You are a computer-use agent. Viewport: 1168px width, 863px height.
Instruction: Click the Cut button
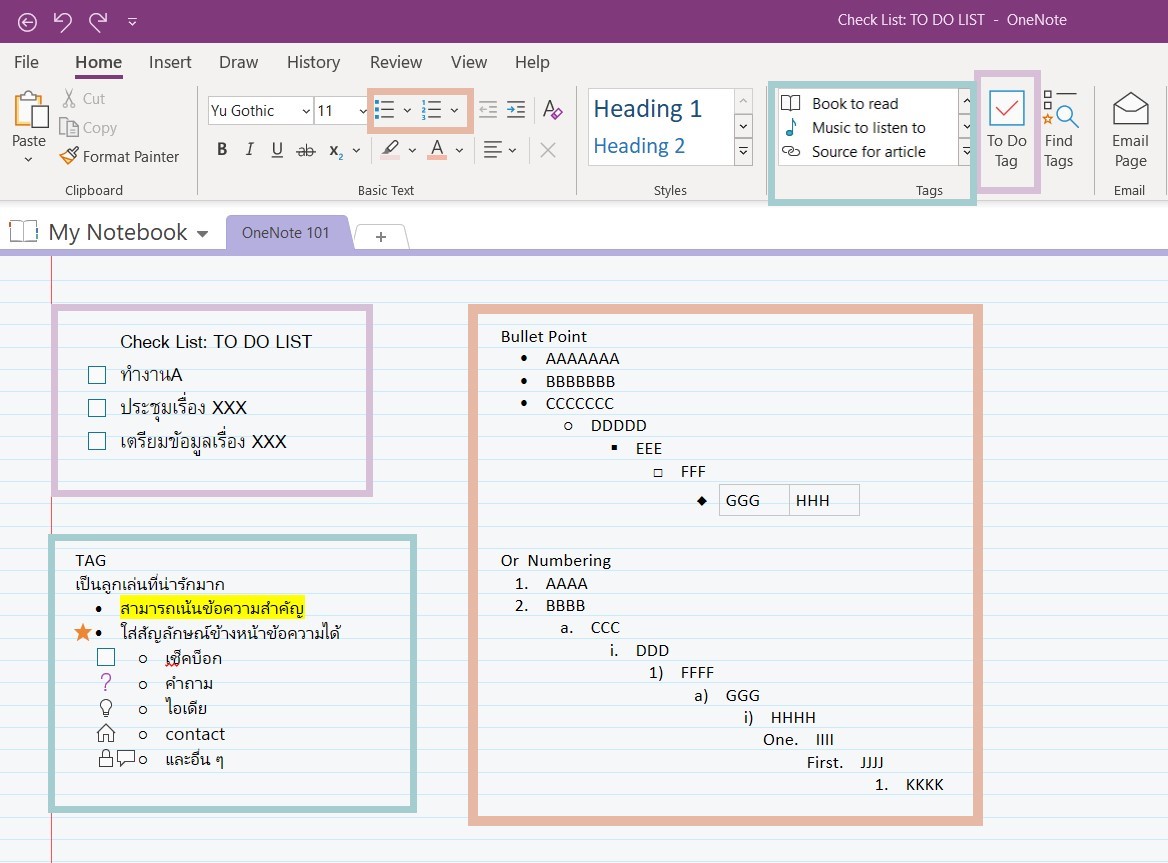coord(84,98)
